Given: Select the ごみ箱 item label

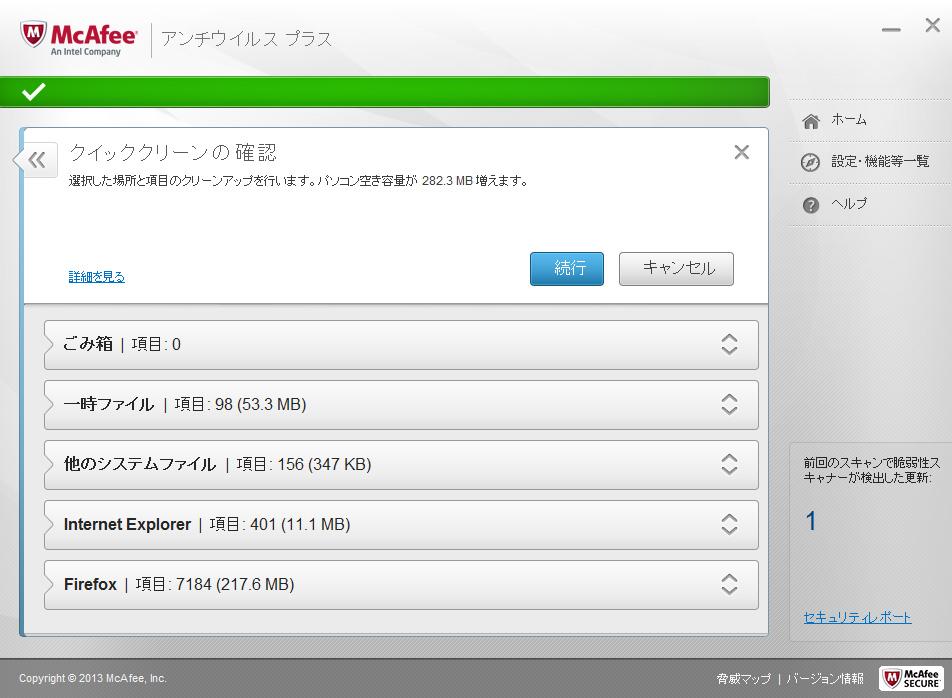Looking at the screenshot, I should click(88, 344).
